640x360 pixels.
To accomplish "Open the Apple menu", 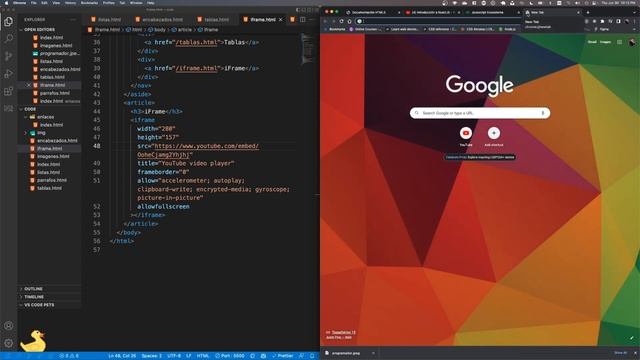I will click(x=6, y=3).
